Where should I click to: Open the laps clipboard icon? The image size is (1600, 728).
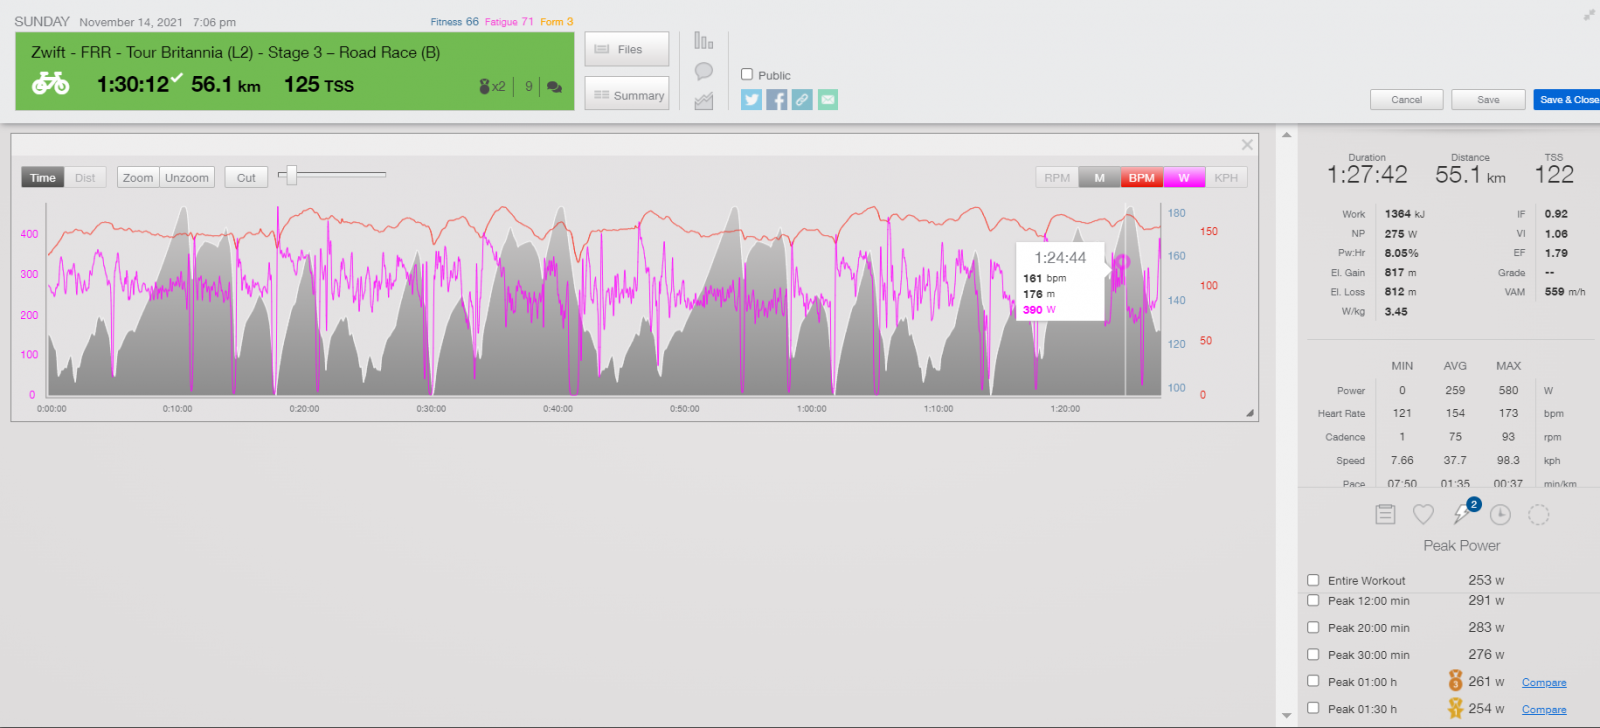pos(1385,514)
